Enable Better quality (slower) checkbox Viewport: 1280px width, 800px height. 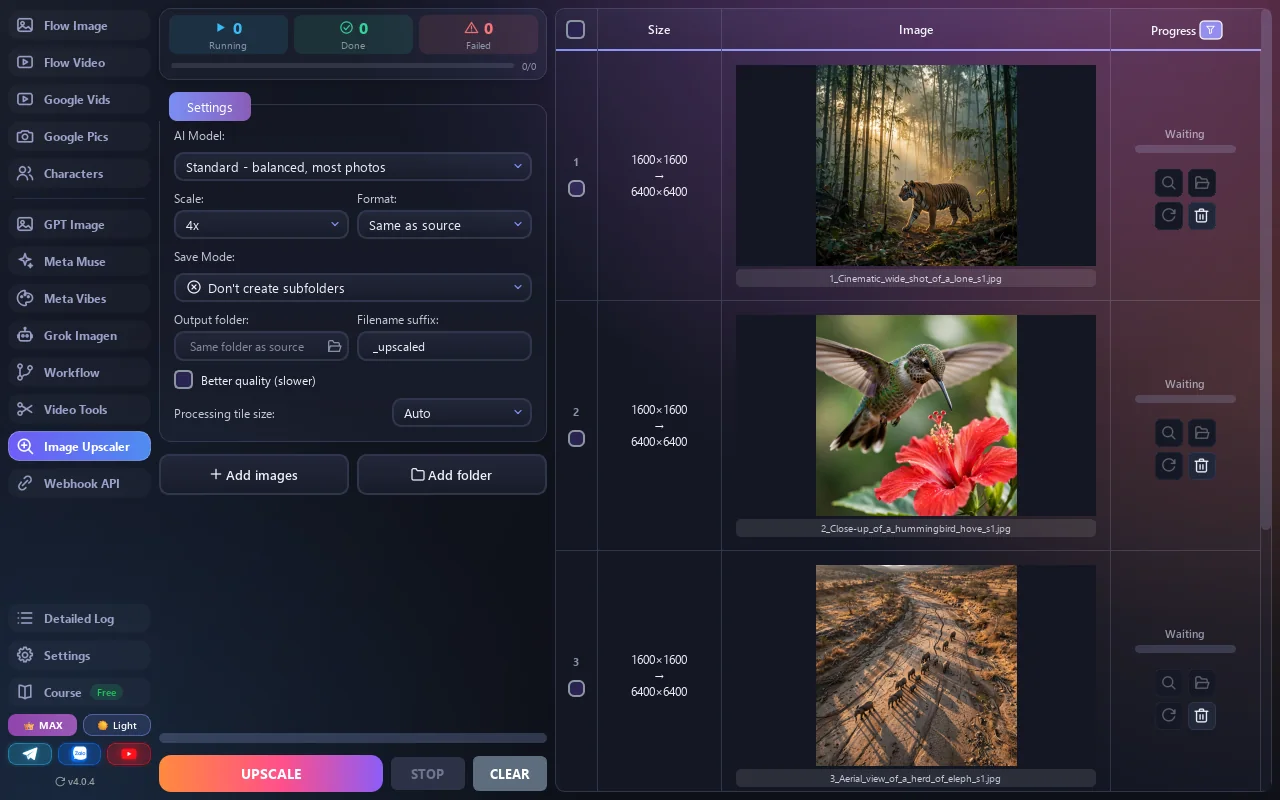pos(183,380)
